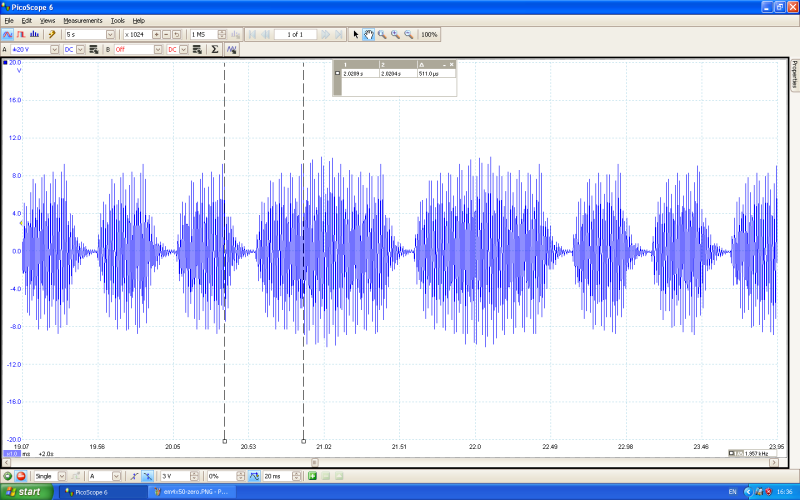Click the horizontal scrollbar right arrow
This screenshot has height=500, width=800.
tap(774, 462)
